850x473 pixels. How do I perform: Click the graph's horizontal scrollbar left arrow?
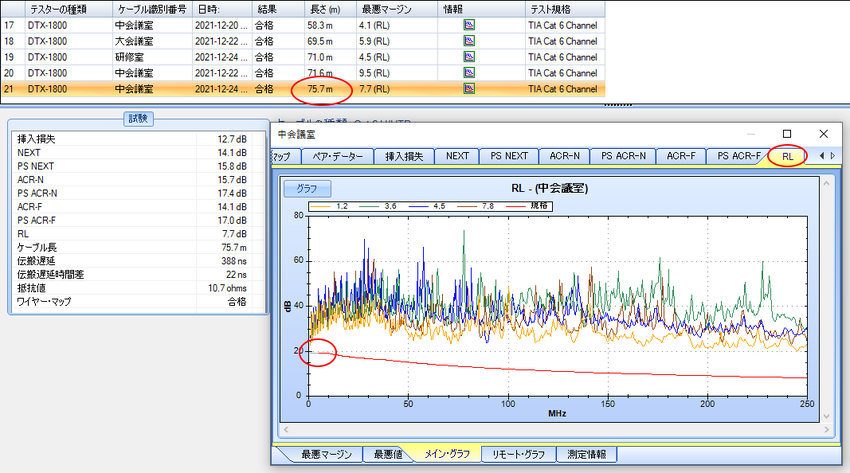[286, 430]
